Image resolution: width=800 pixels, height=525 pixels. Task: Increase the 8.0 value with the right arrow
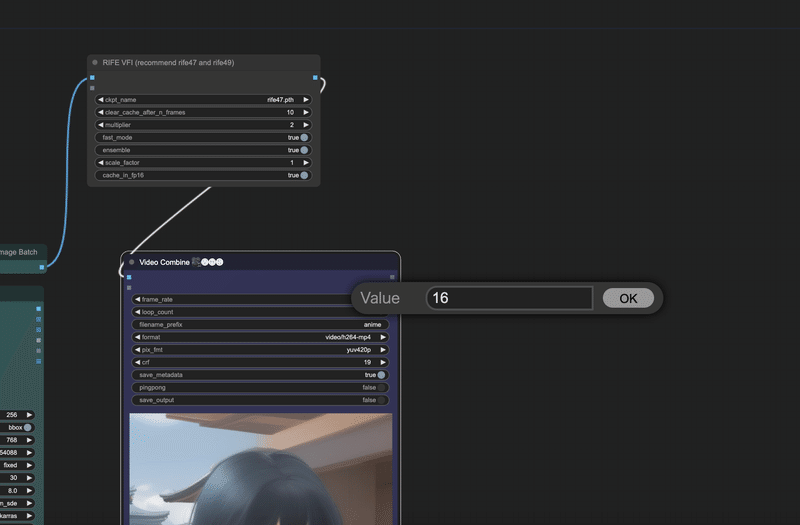pyautogui.click(x=30, y=490)
